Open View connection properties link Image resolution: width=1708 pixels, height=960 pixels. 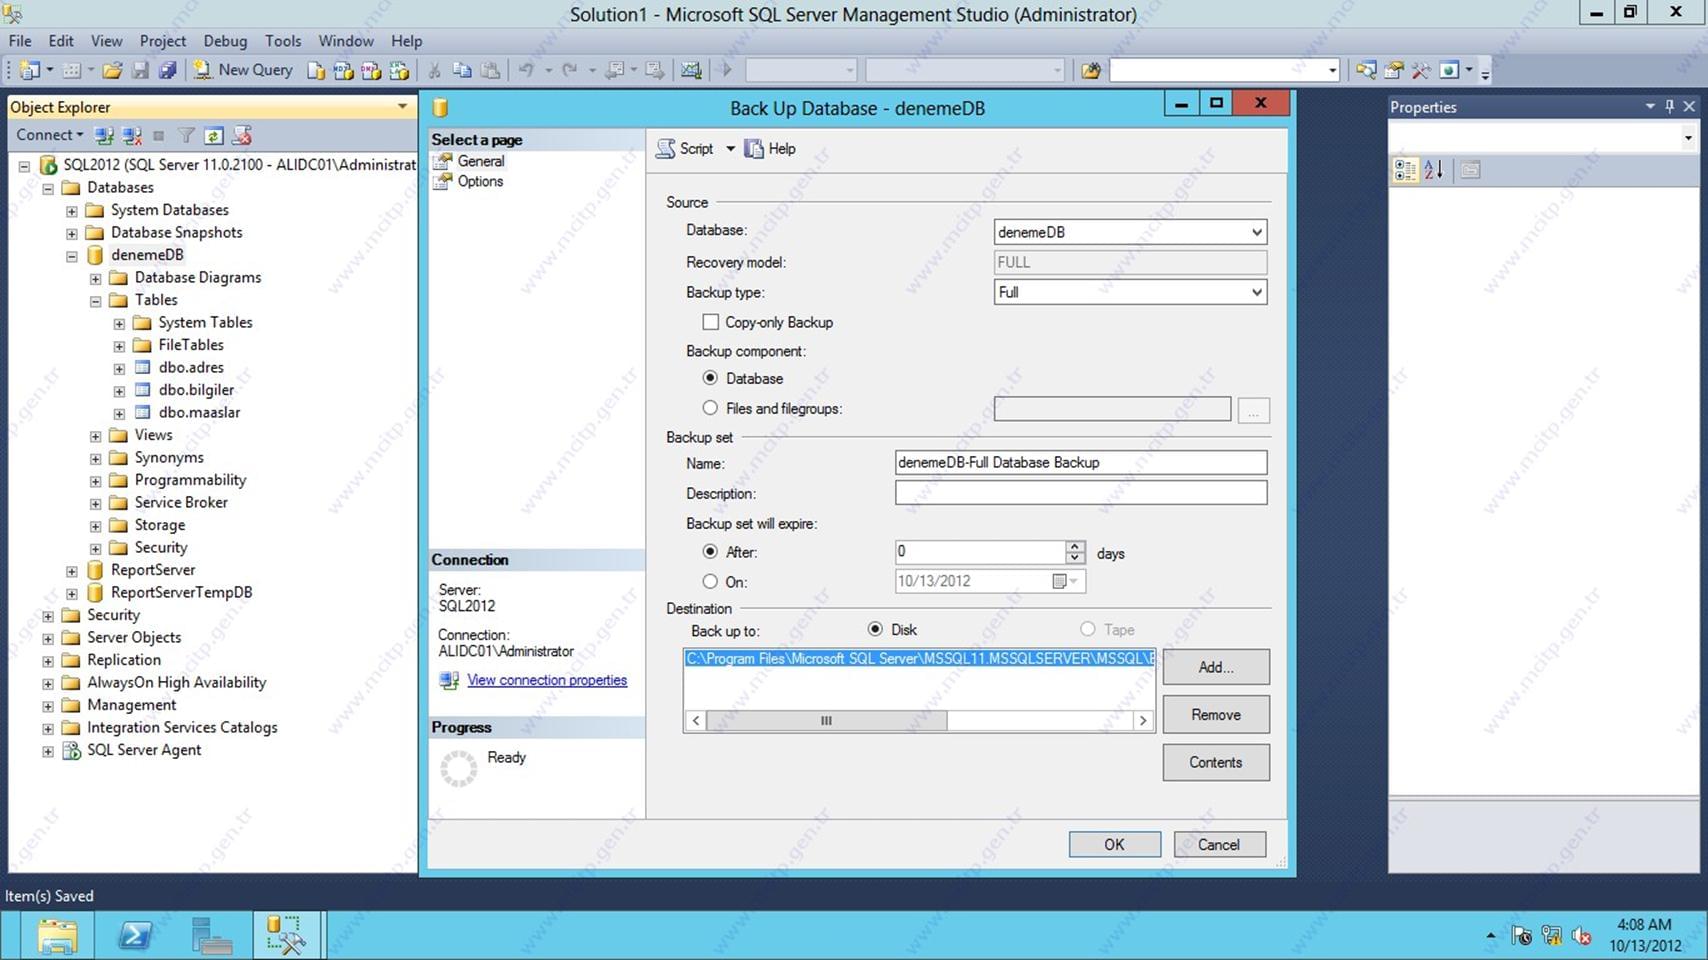click(547, 680)
